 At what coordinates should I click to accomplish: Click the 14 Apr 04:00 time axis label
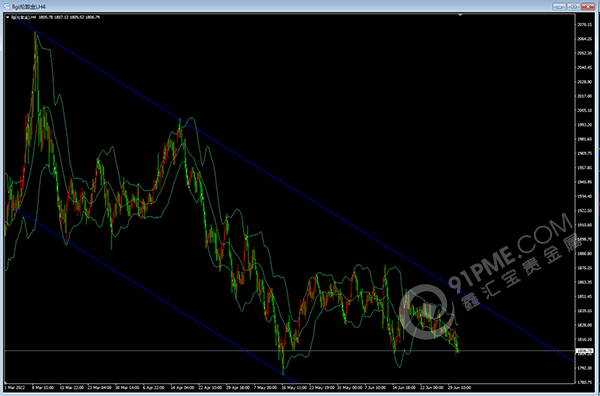click(x=181, y=388)
